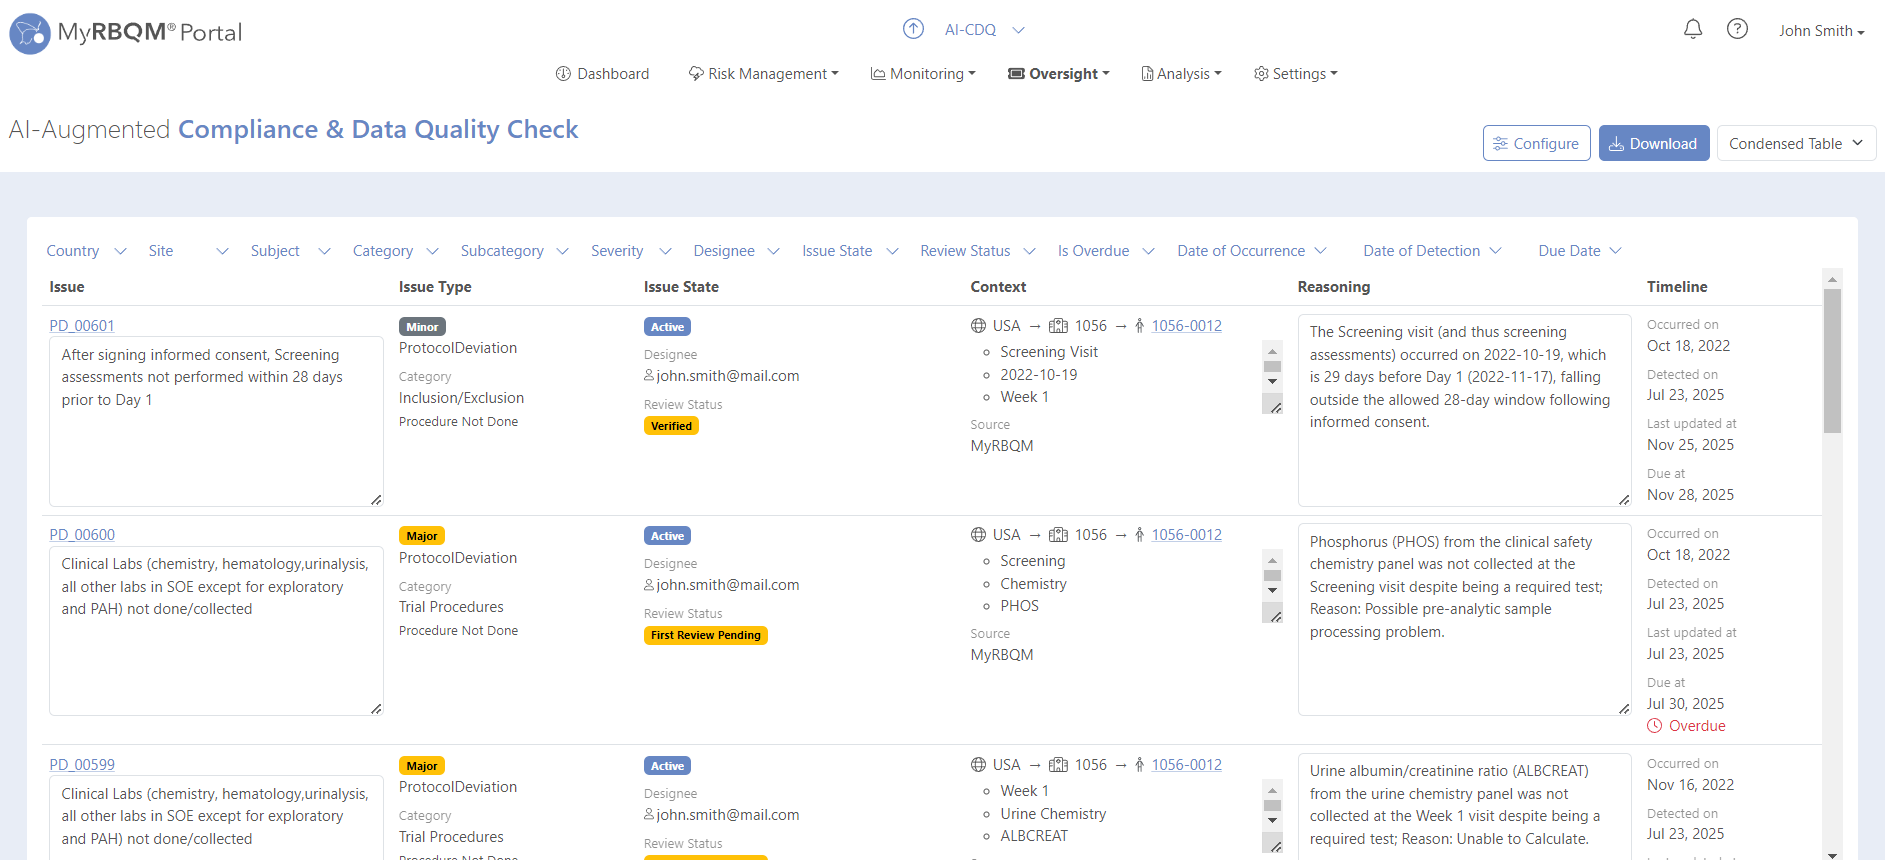The image size is (1885, 860).
Task: Click the resize handle of PD_00600 reasoning box
Action: [1624, 708]
